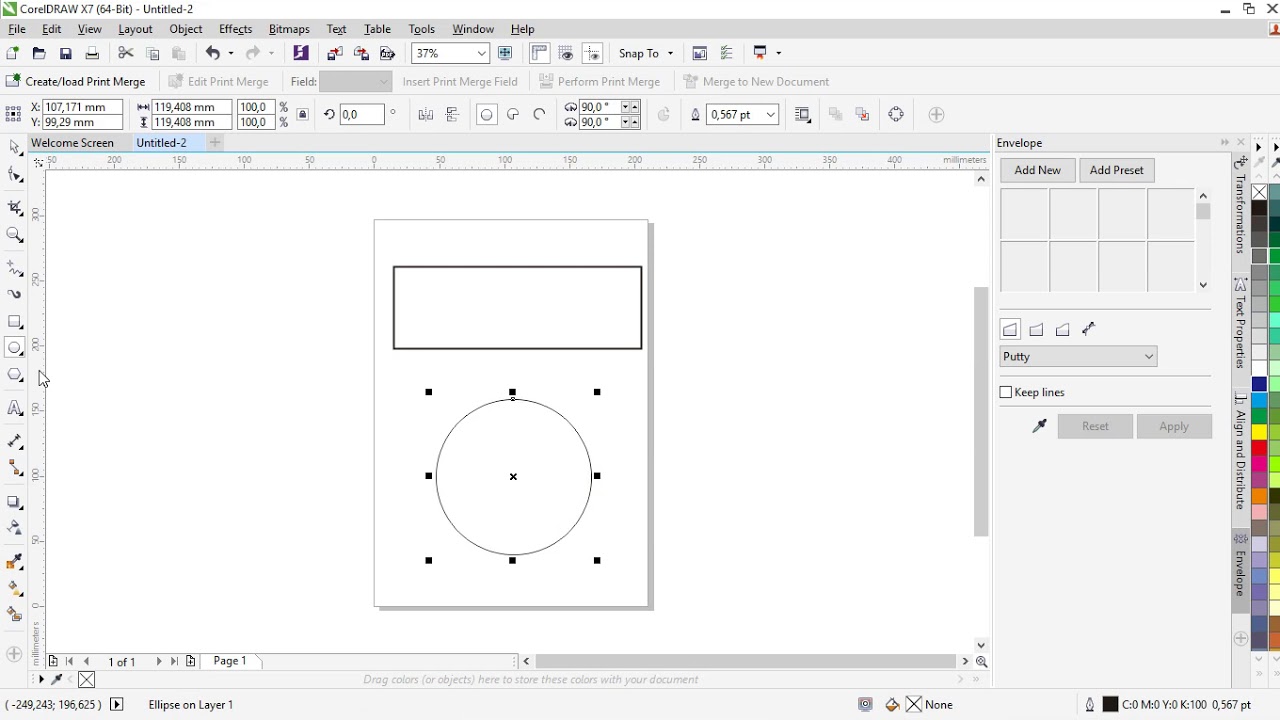Select the Color Eyedropper tool in toolbox
The height and width of the screenshot is (720, 1280).
click(x=15, y=562)
